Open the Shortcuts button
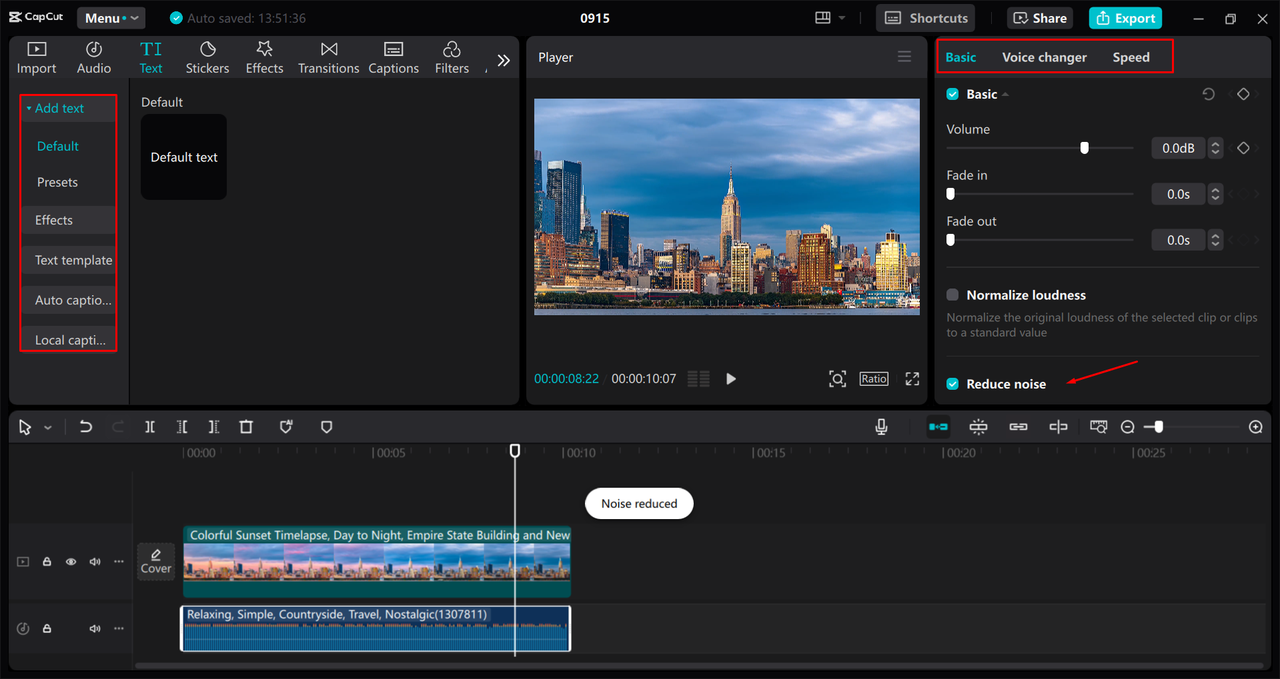The image size is (1280, 679). pos(925,18)
